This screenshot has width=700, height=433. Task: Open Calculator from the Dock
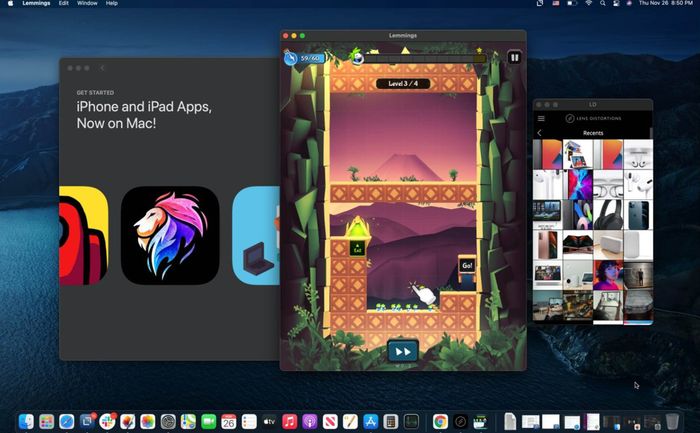(x=391, y=421)
